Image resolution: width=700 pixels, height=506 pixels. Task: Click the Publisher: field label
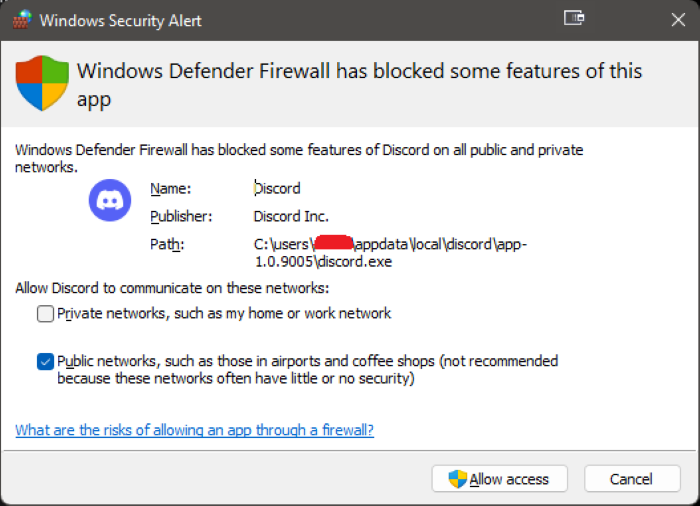click(181, 217)
